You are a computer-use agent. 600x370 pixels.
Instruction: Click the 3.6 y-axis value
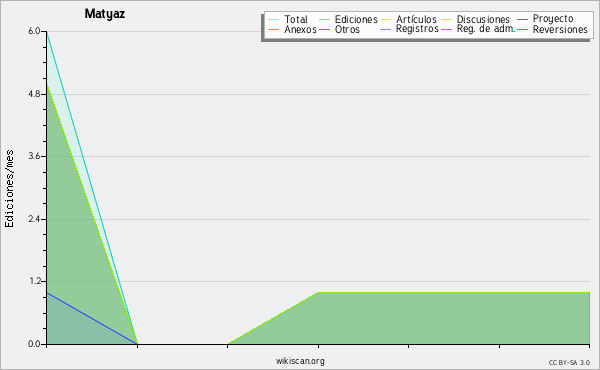(x=34, y=156)
